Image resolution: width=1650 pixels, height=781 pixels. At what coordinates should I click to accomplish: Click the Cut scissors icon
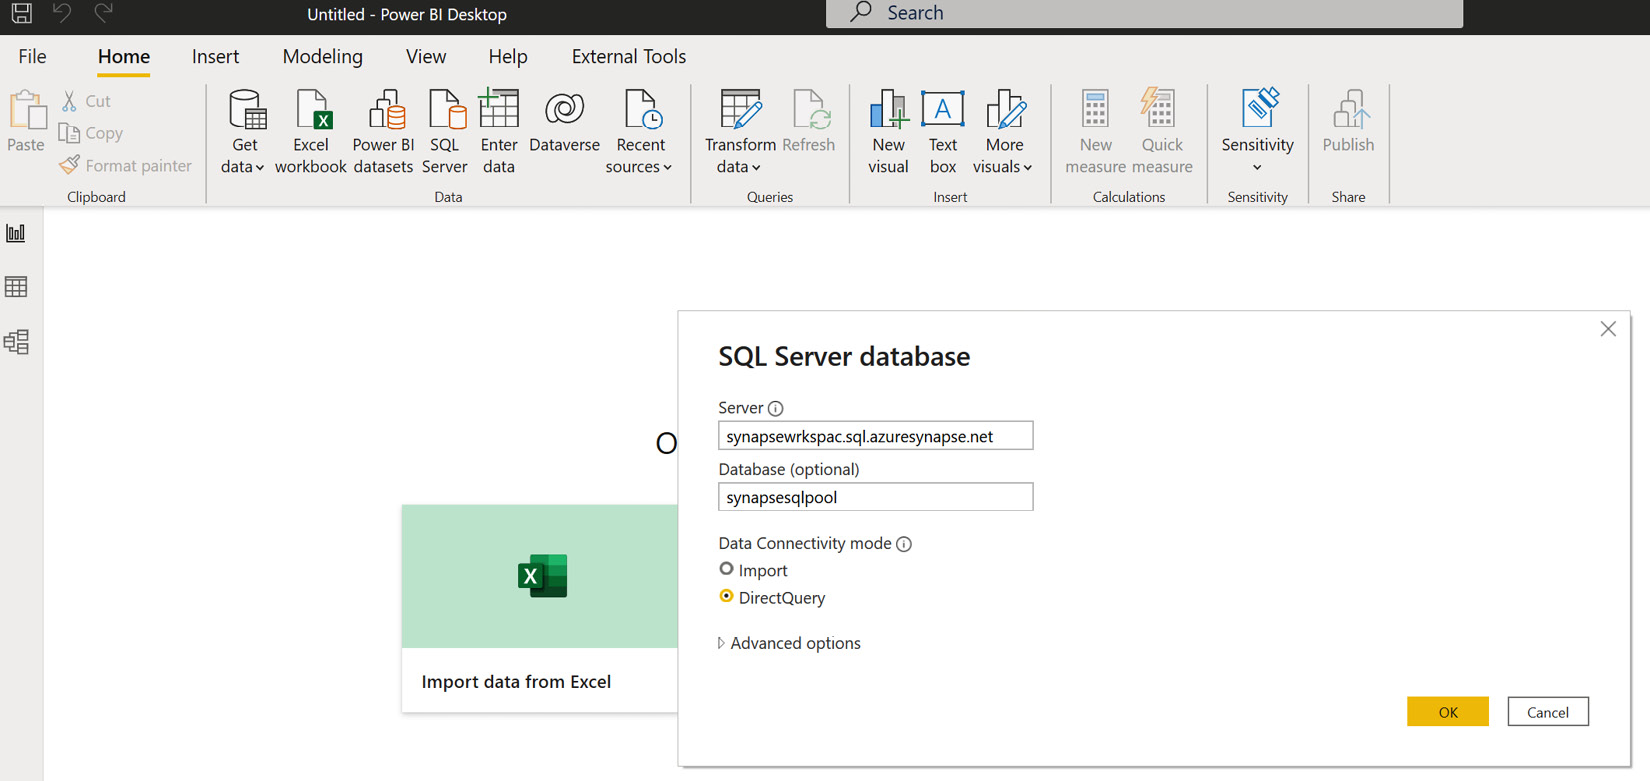tap(69, 101)
